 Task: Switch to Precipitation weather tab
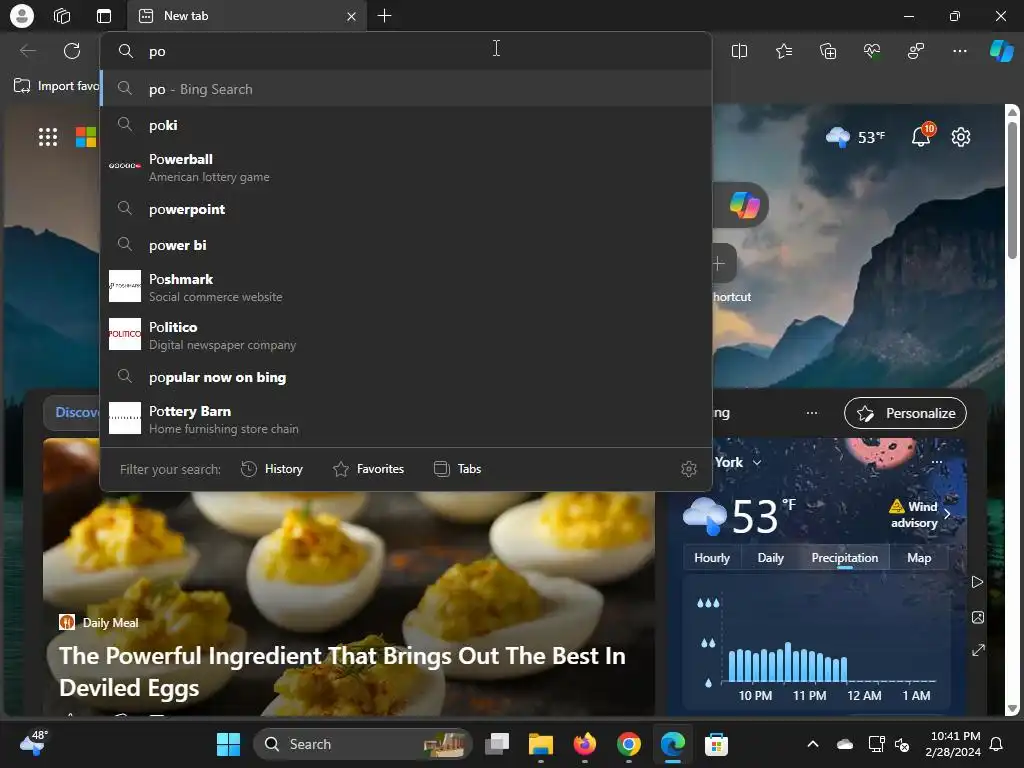click(844, 558)
